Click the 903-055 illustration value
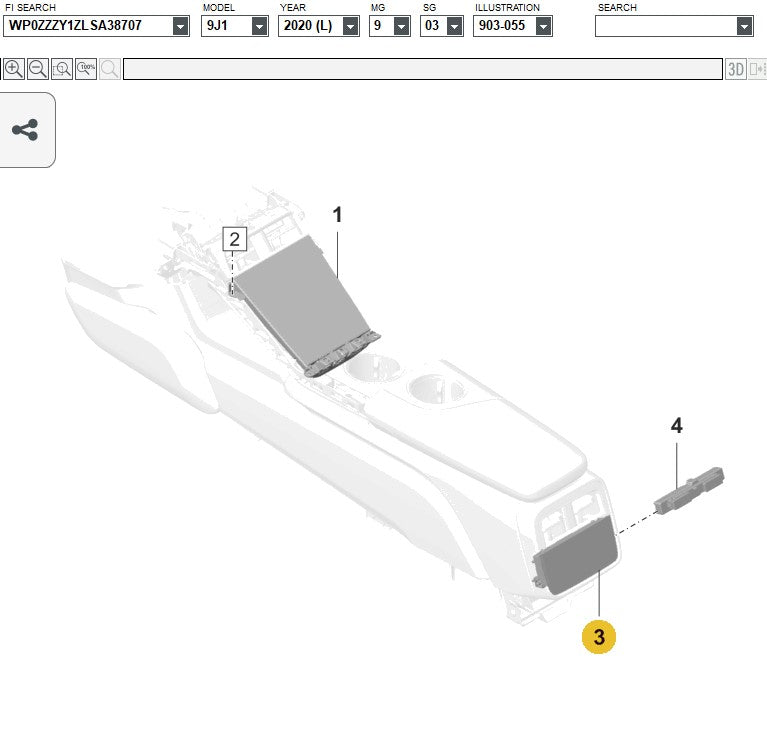Viewport: 767px width, 736px height. tap(502, 25)
